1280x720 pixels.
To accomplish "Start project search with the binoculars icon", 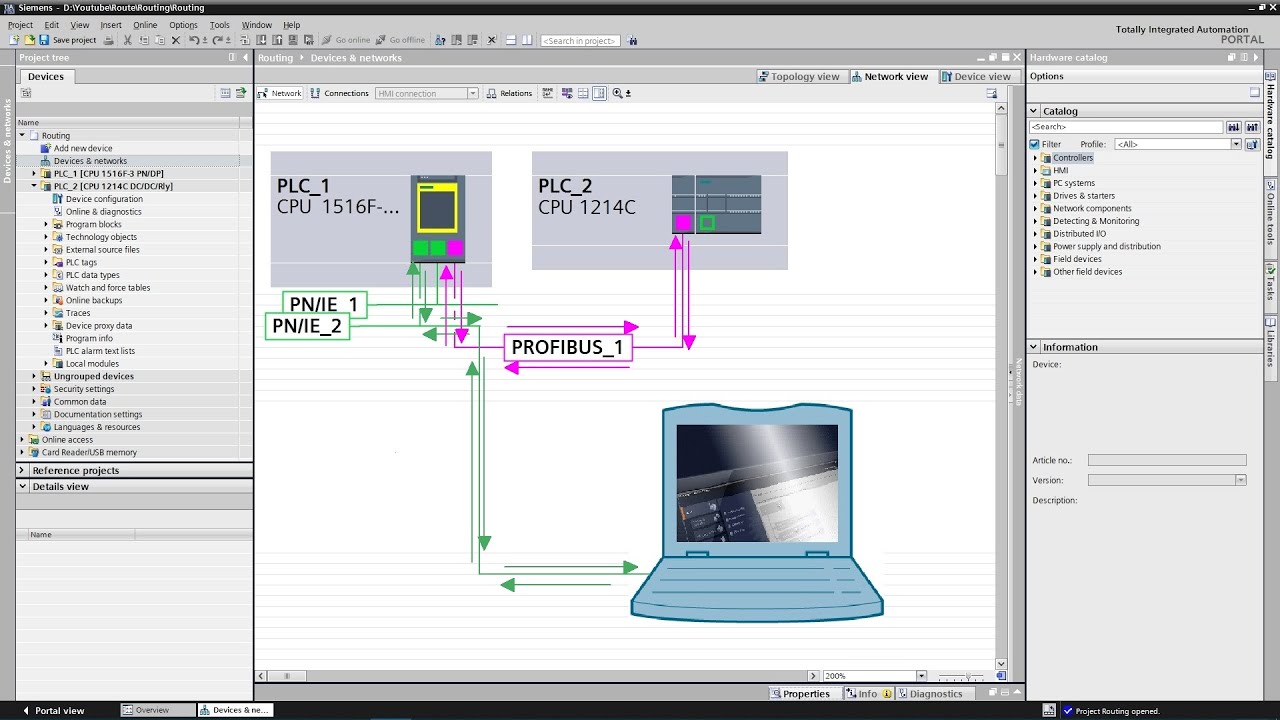I will point(633,41).
